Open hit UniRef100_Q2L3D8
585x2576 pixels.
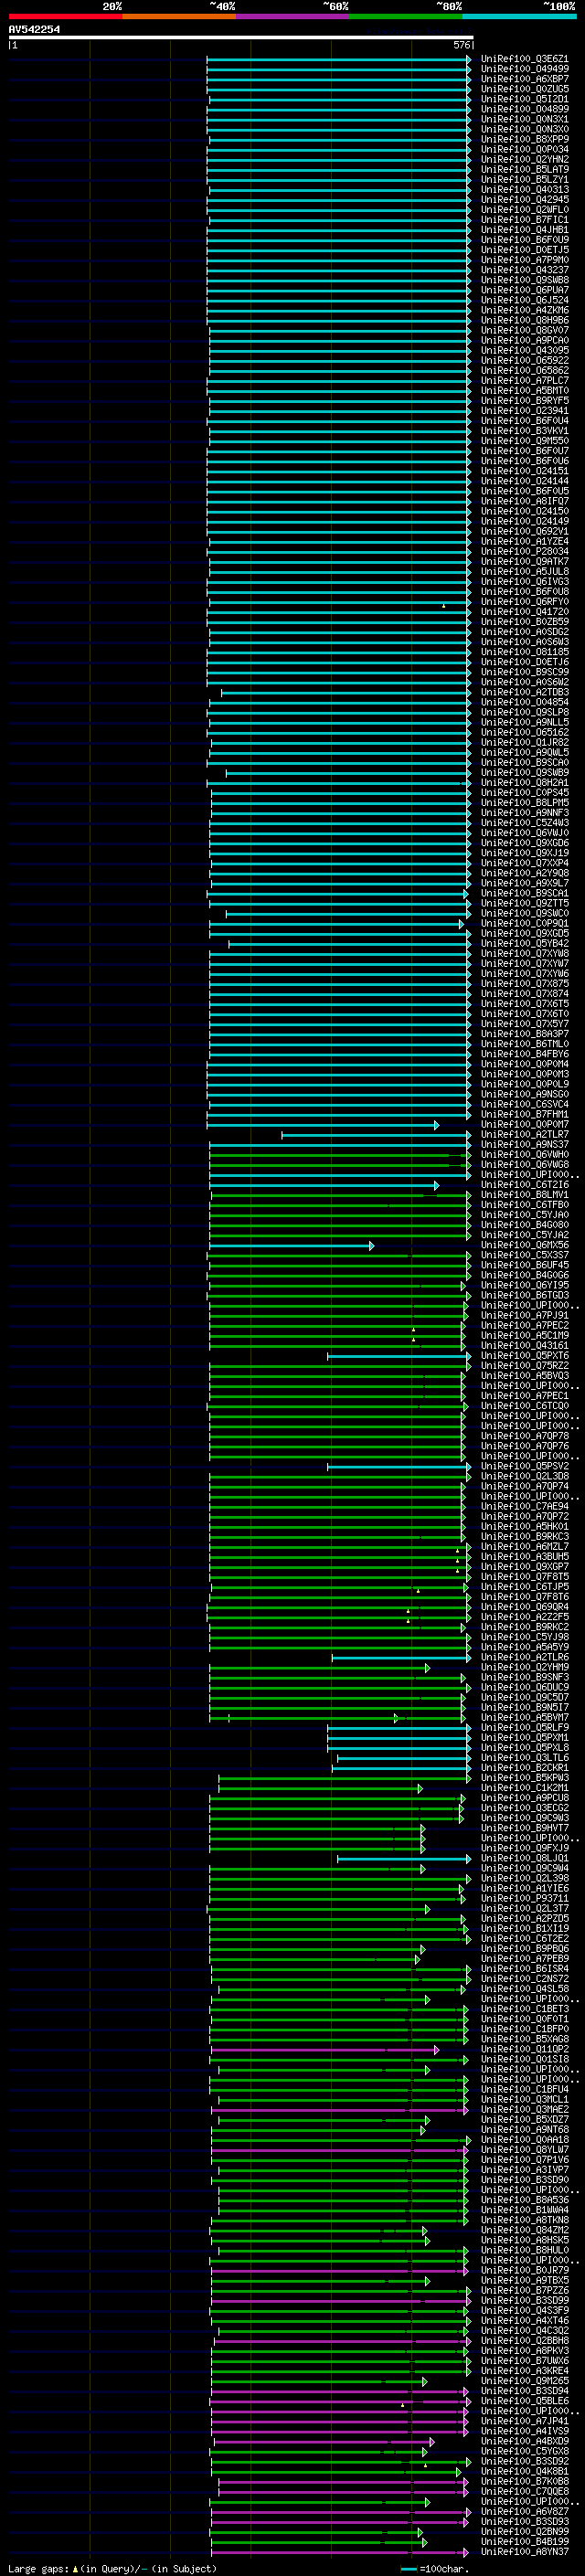524,1476
